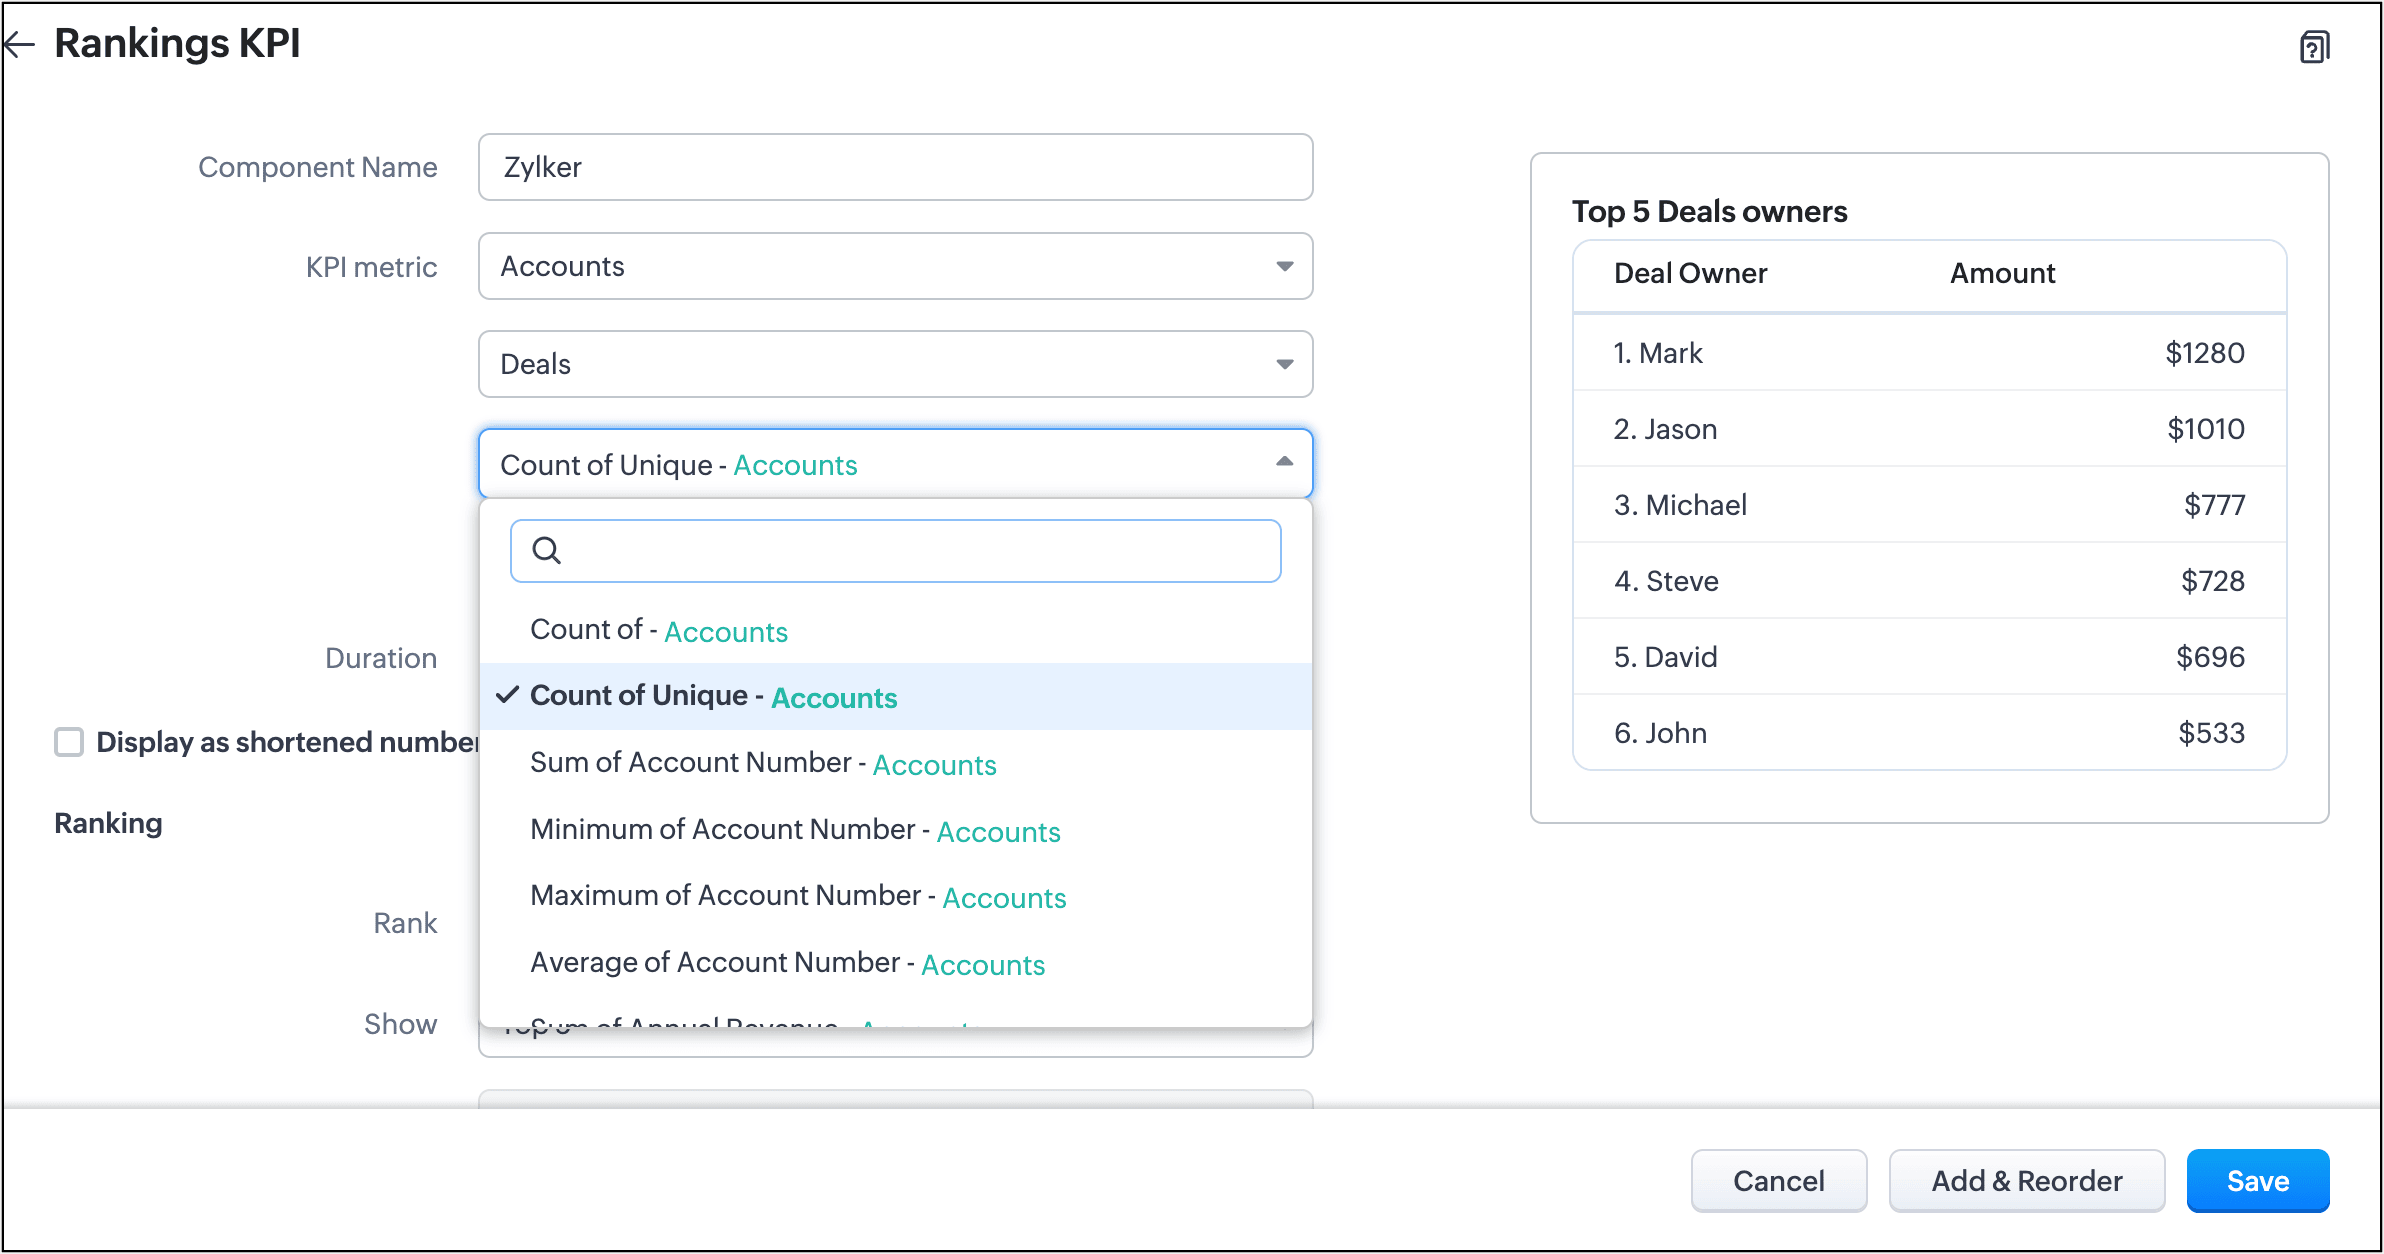Focus the Component Name field Zylker
Screen dimensions: 2384x1254
pos(895,167)
